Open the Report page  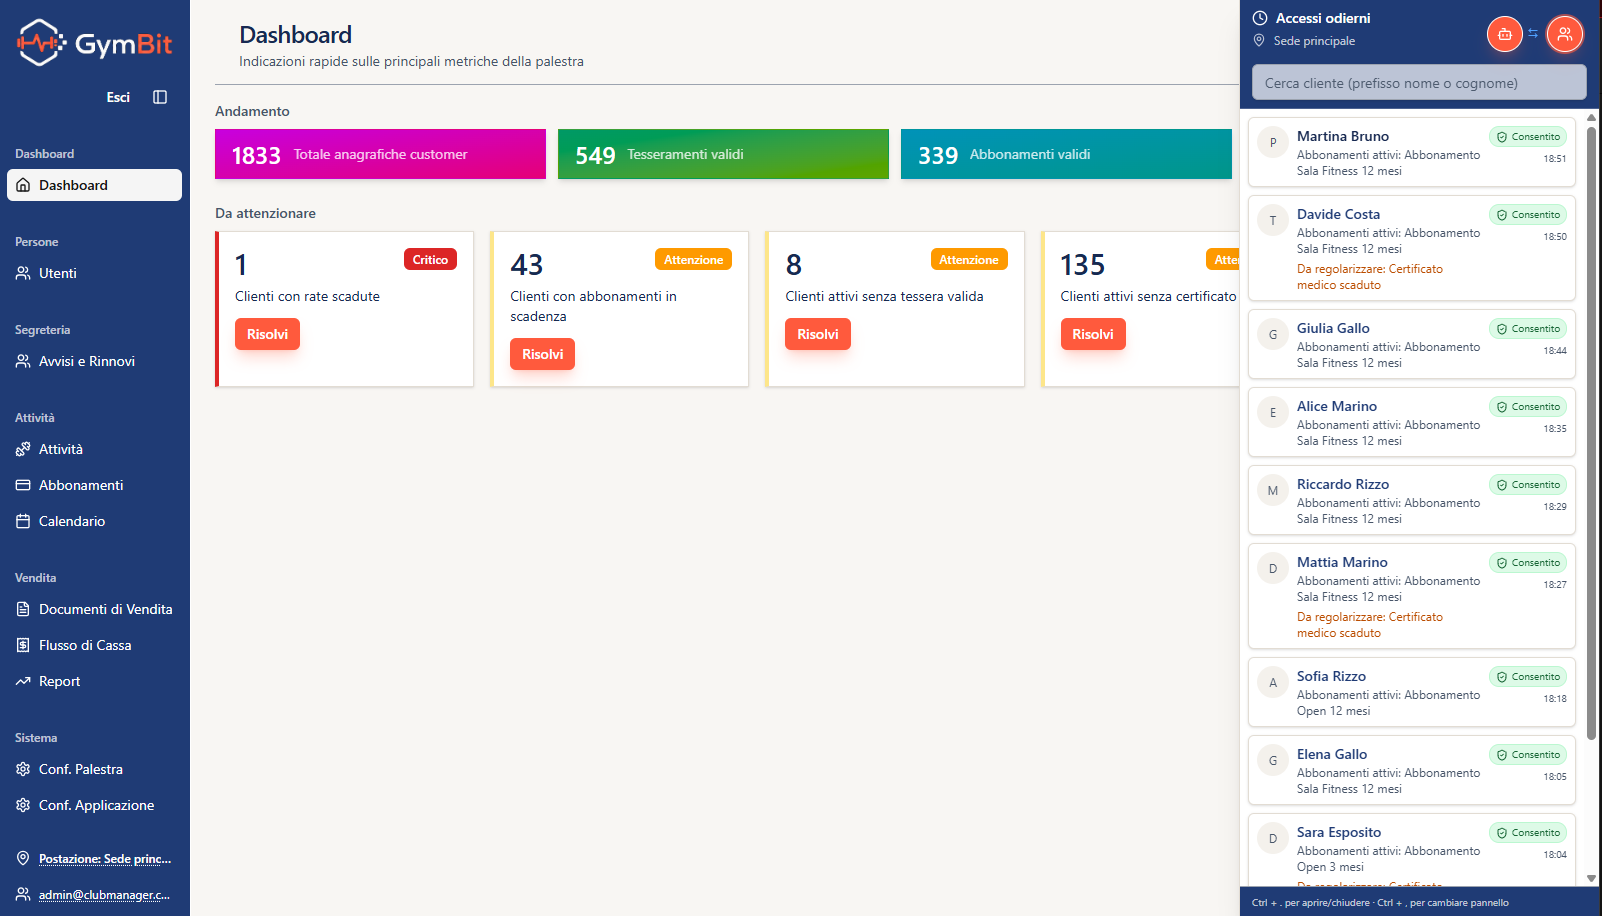[x=94, y=681]
